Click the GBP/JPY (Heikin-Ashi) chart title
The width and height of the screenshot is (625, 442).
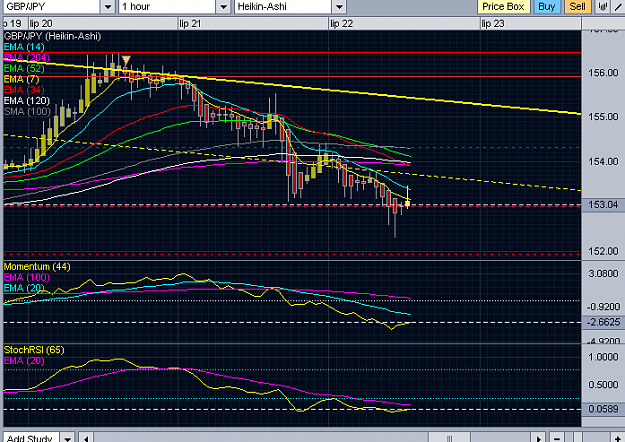pyautogui.click(x=52, y=36)
